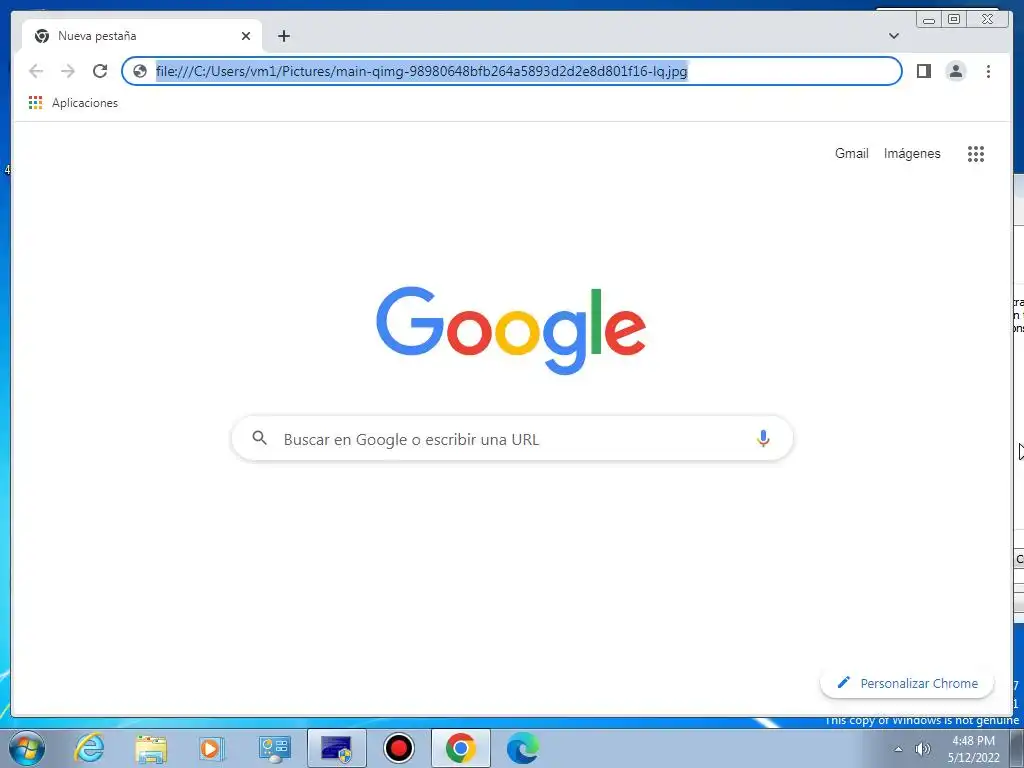Open Windows Media Player from the taskbar
The width and height of the screenshot is (1024, 768).
[212, 748]
